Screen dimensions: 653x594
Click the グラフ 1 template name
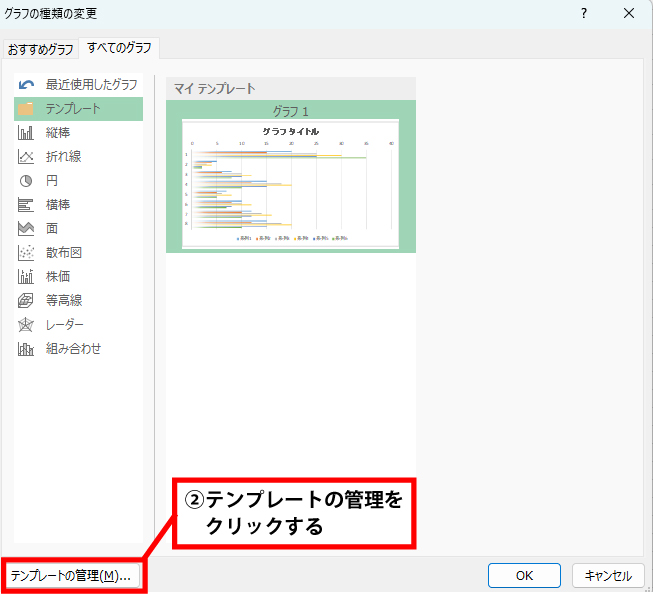(x=291, y=112)
